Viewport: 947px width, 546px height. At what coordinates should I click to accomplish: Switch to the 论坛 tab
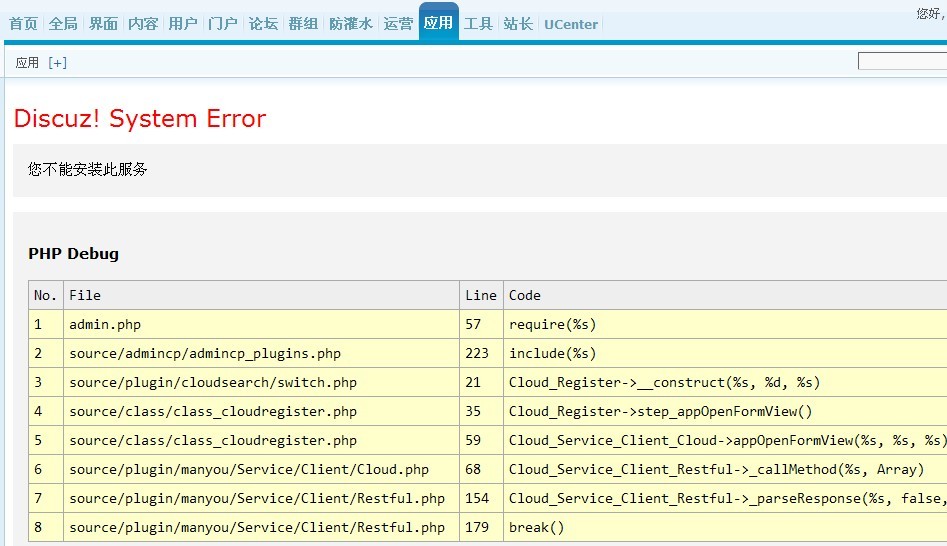[x=263, y=24]
